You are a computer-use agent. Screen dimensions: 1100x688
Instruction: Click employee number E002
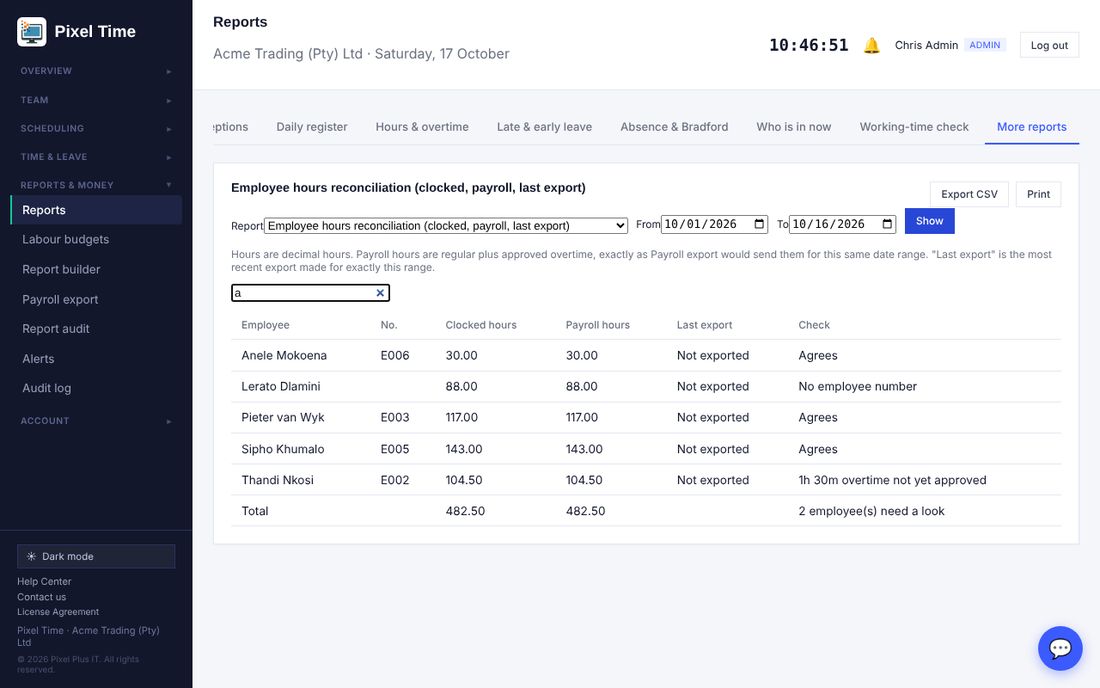395,480
